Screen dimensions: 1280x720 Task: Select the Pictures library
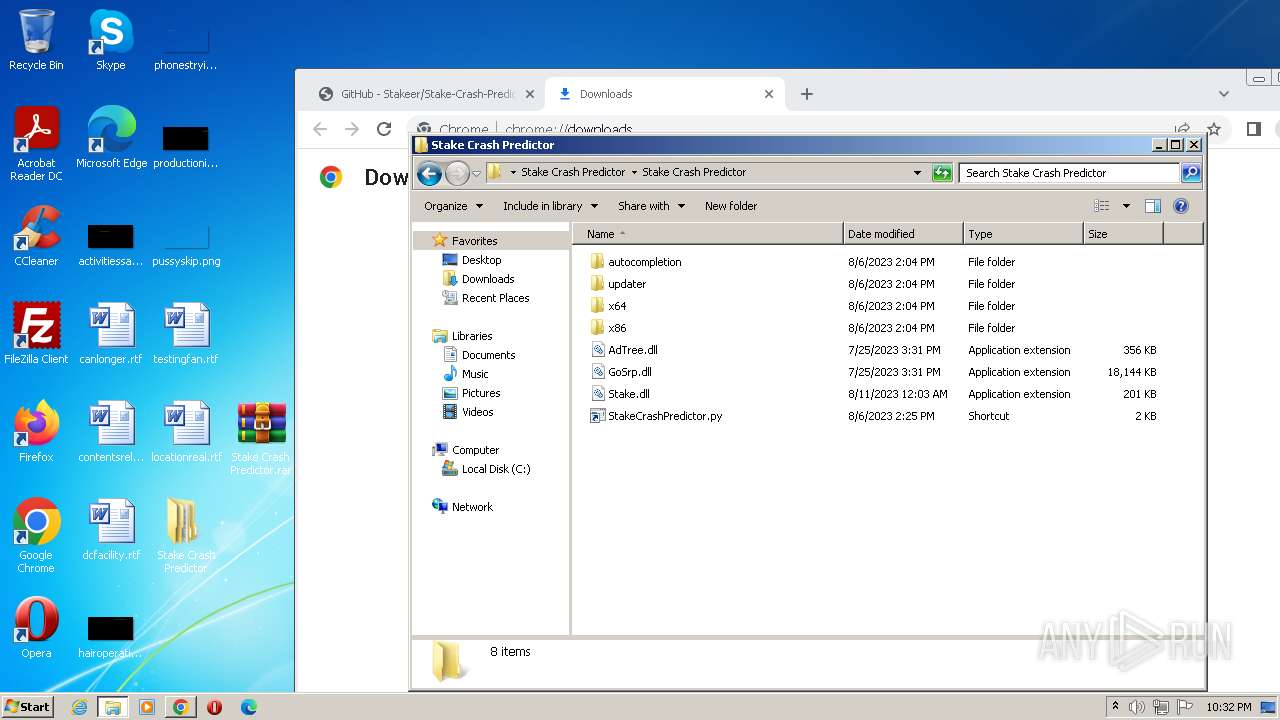click(x=480, y=393)
